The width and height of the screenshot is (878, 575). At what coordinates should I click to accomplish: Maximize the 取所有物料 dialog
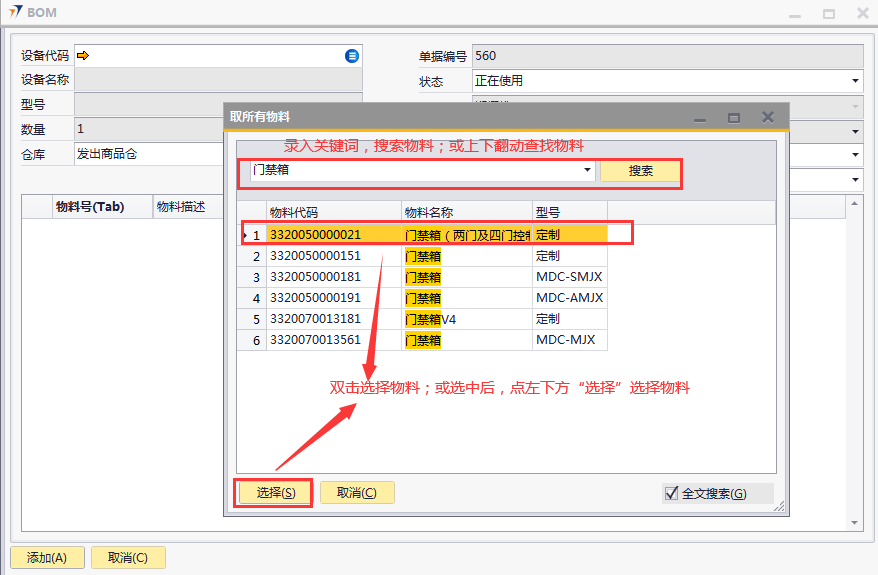point(734,117)
